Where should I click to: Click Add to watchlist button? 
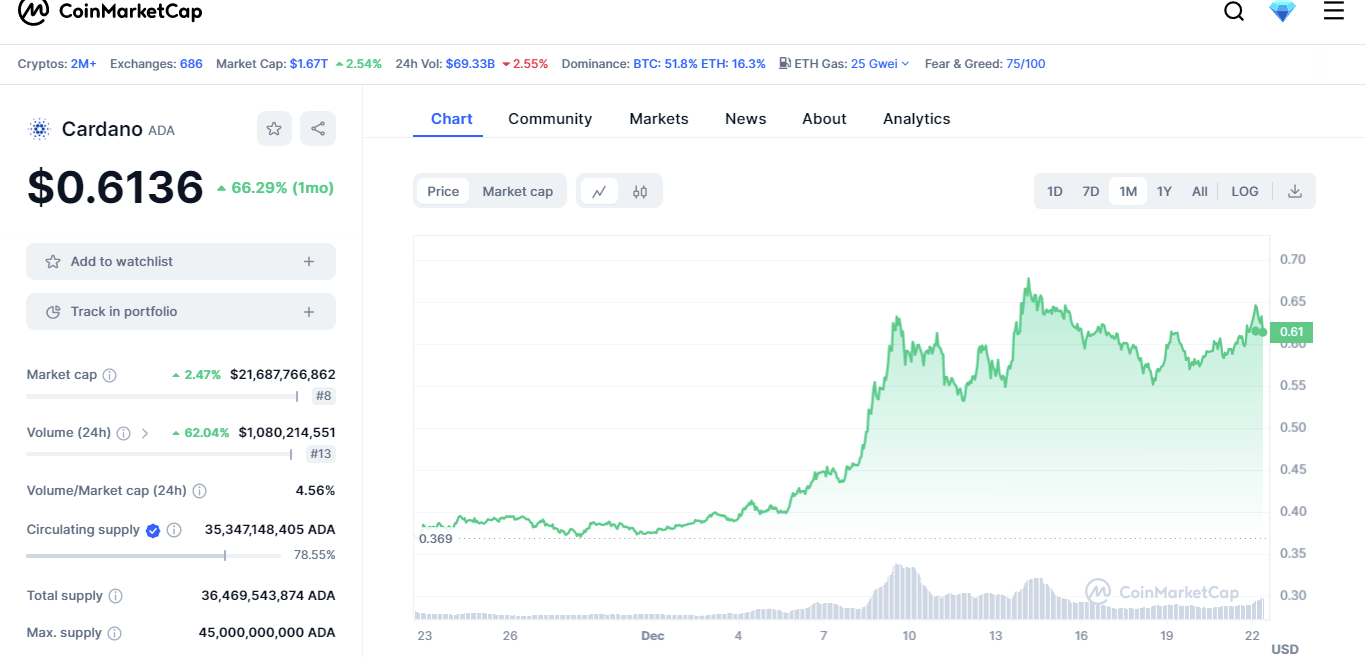pos(181,261)
